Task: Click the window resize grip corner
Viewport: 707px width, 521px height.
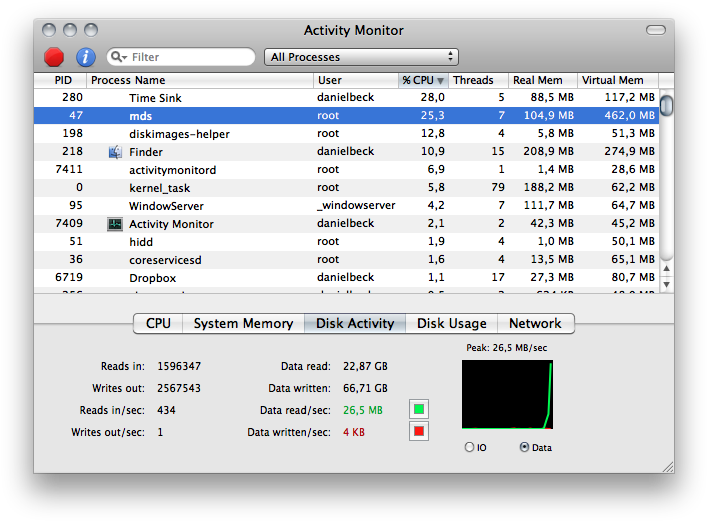Action: click(x=668, y=467)
